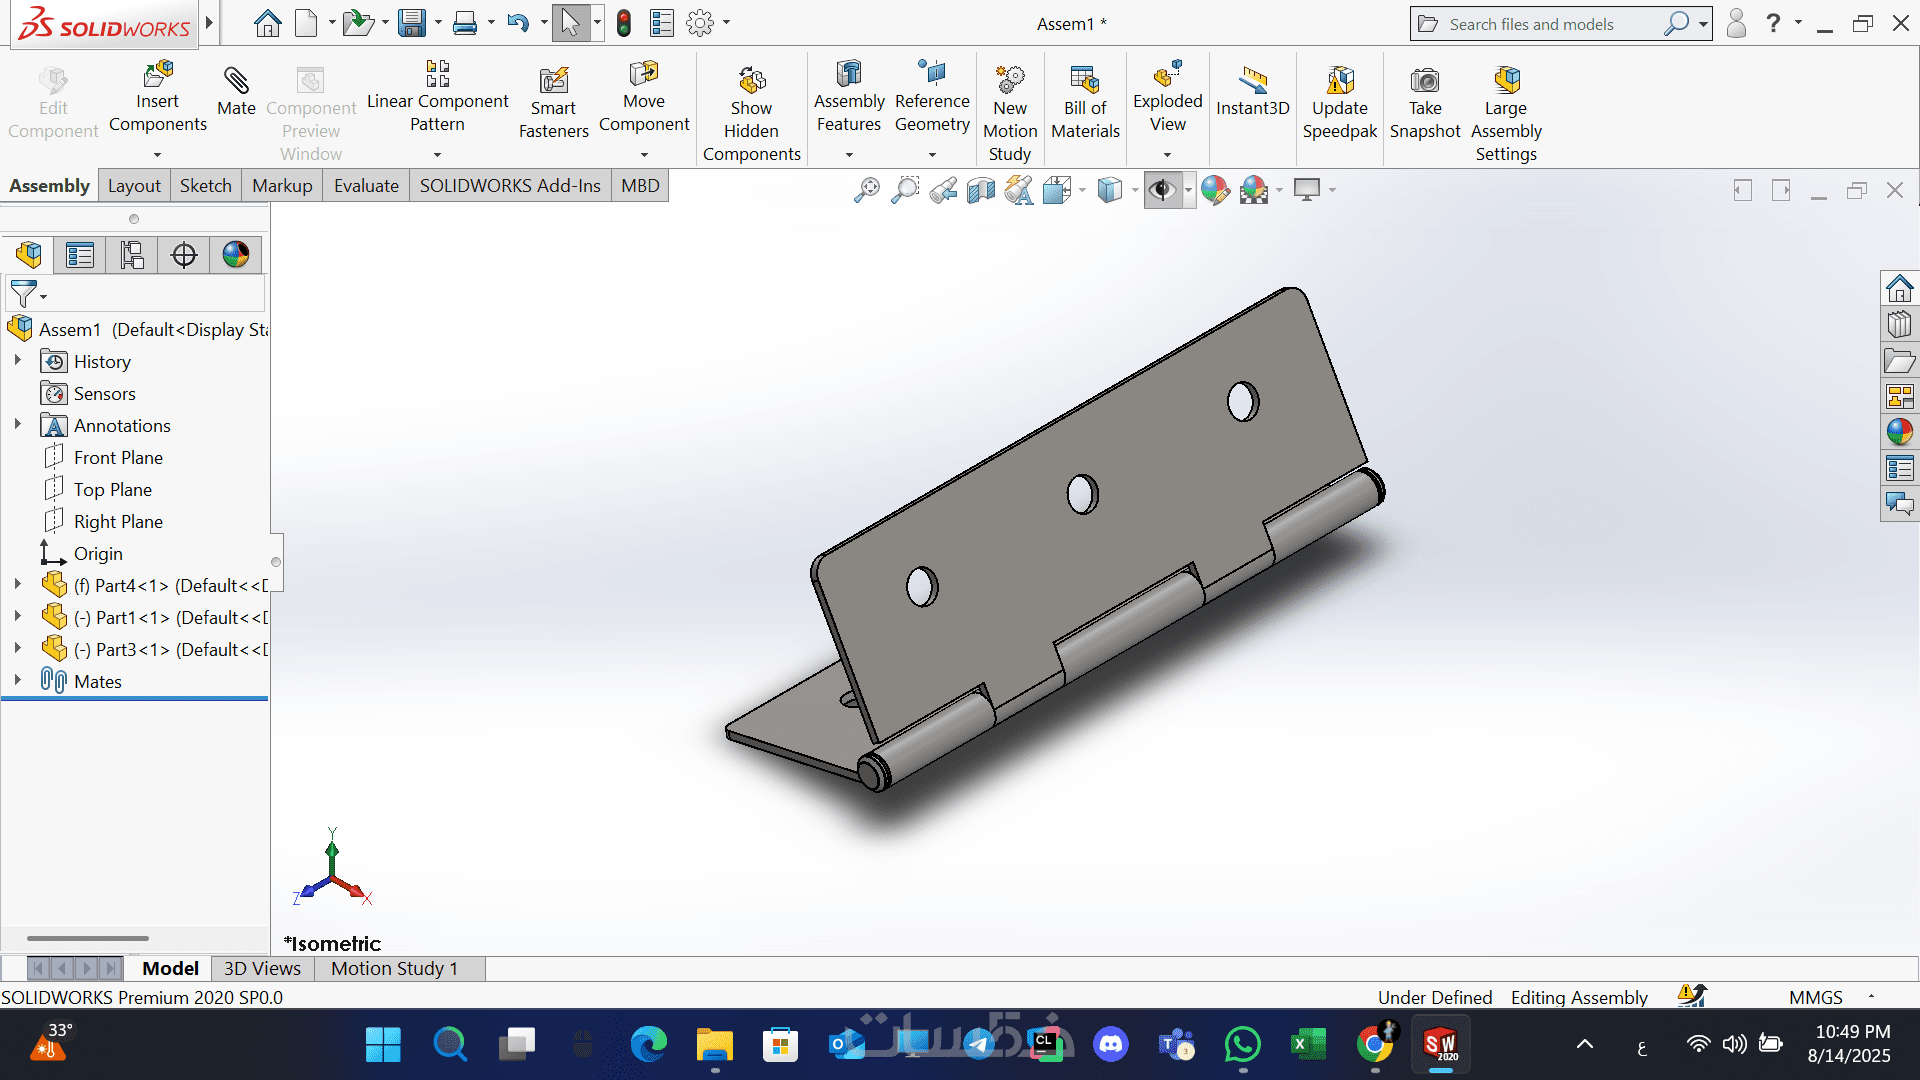
Task: Click the Mate tool icon
Action: pos(236,81)
